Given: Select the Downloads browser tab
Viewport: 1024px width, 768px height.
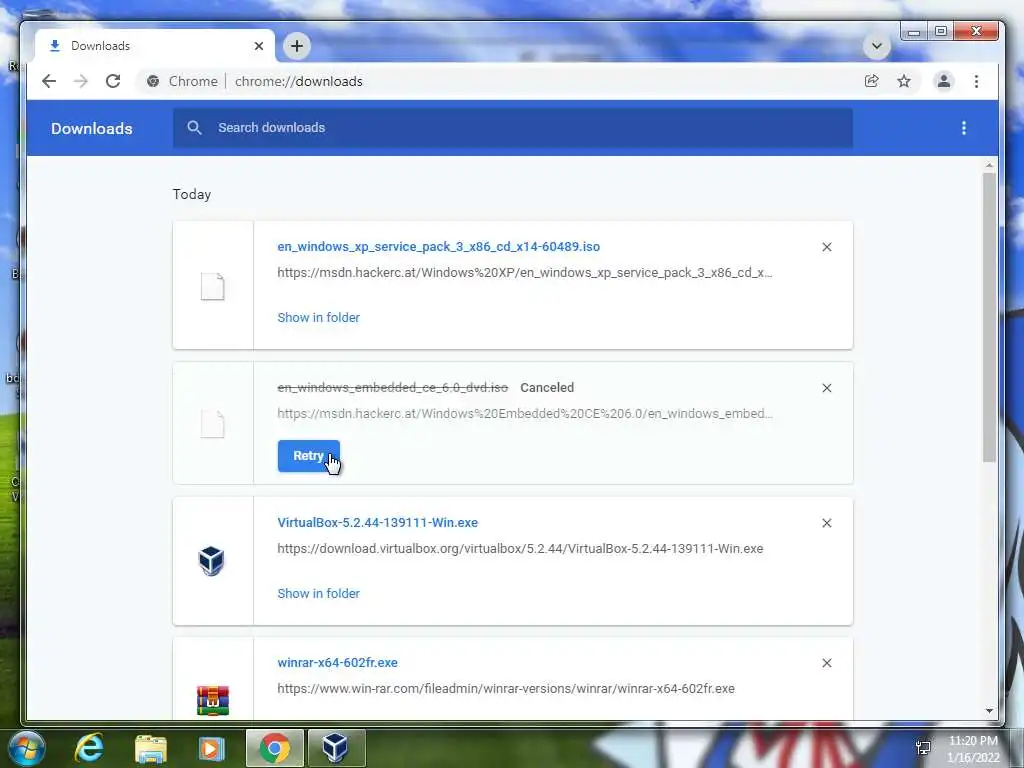Looking at the screenshot, I should pyautogui.click(x=154, y=46).
